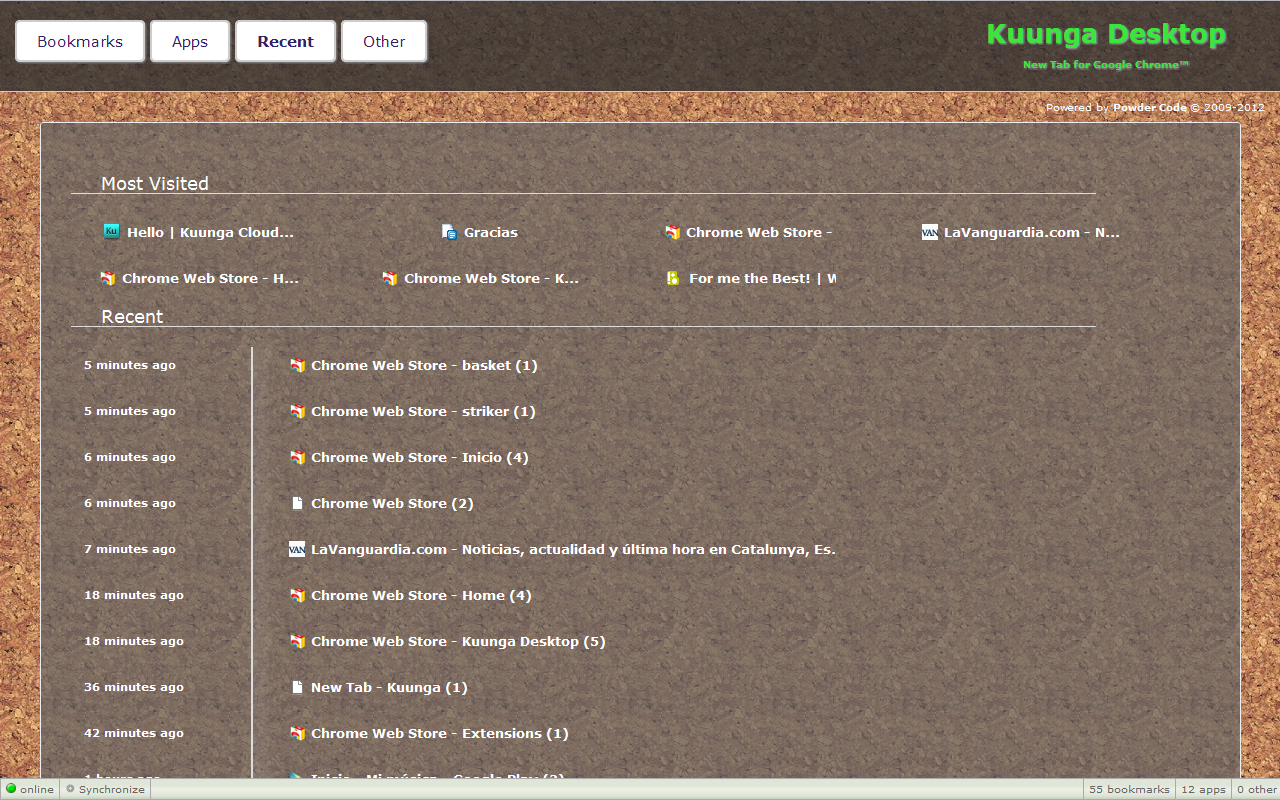Open Chrome Web Store - Home (4)

(421, 595)
